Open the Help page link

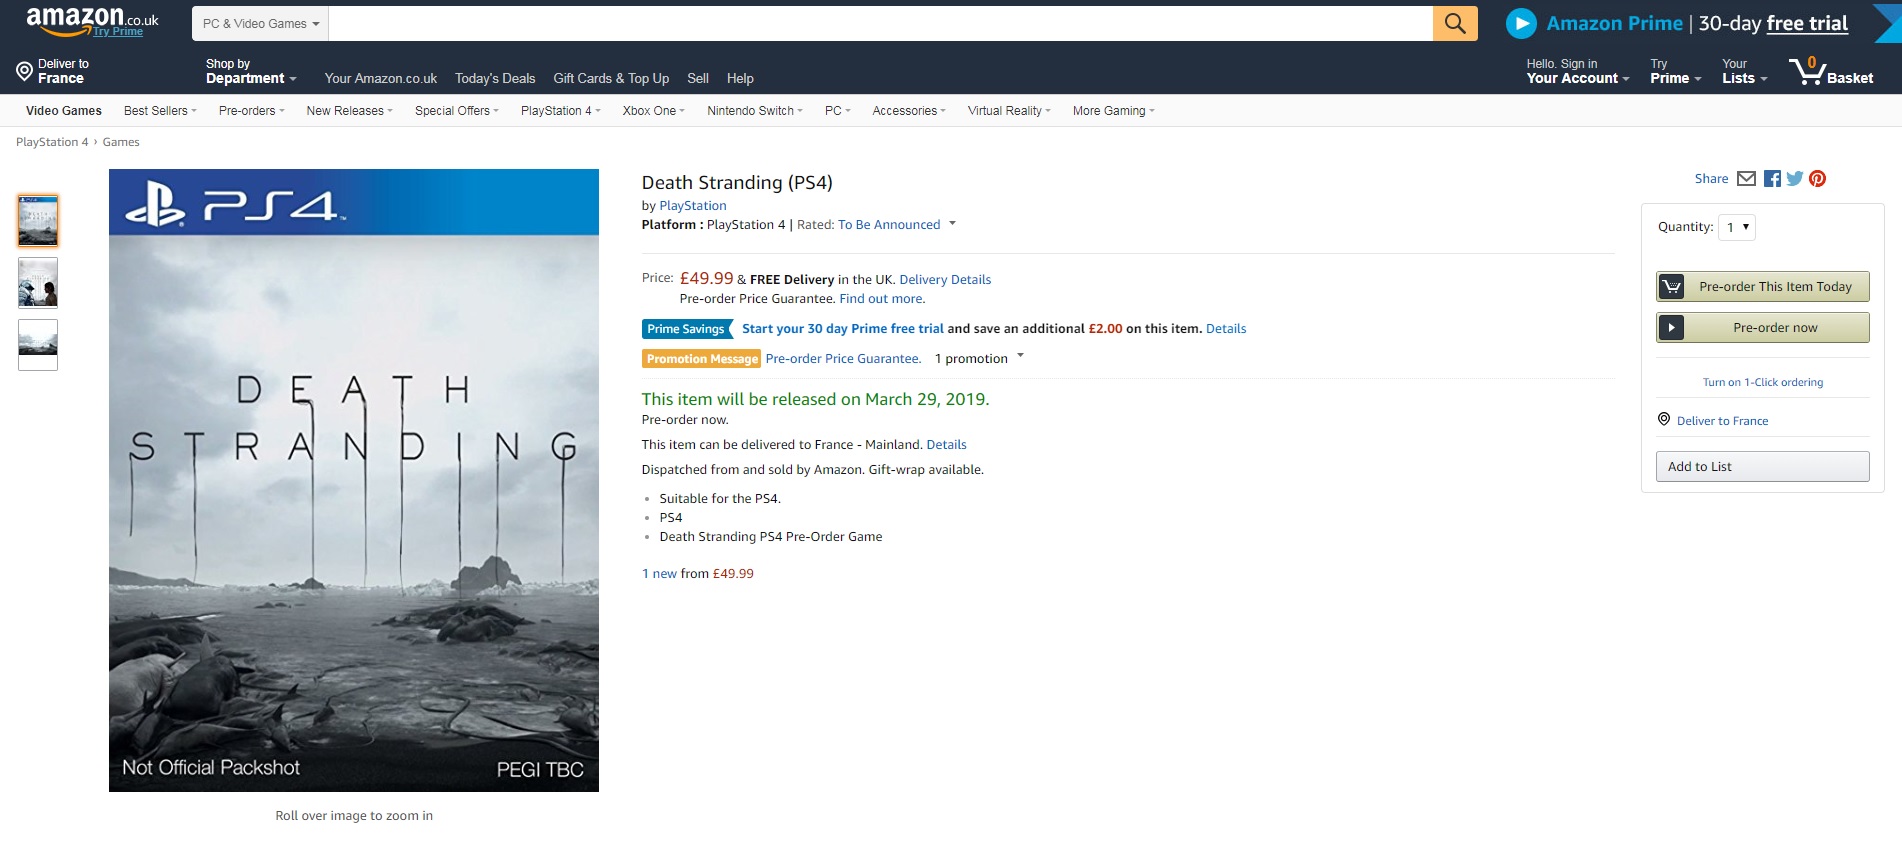[740, 78]
